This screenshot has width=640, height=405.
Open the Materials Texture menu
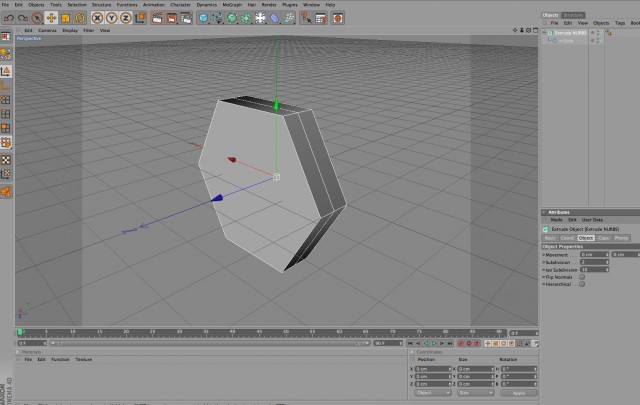coord(84,360)
